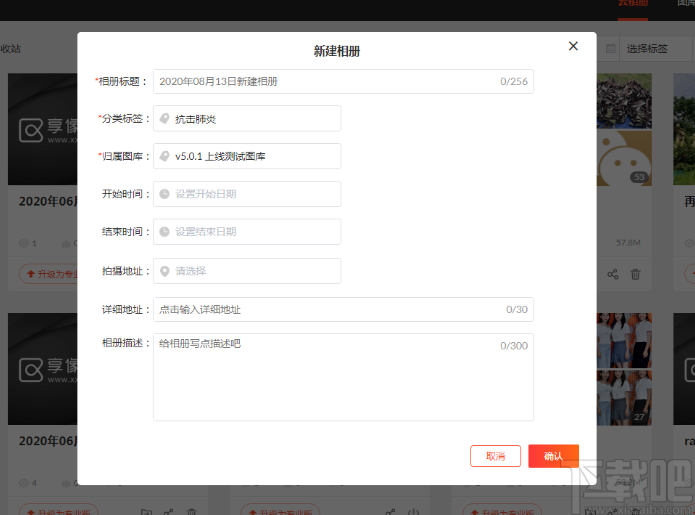Click the 确认 button

[x=553, y=456]
